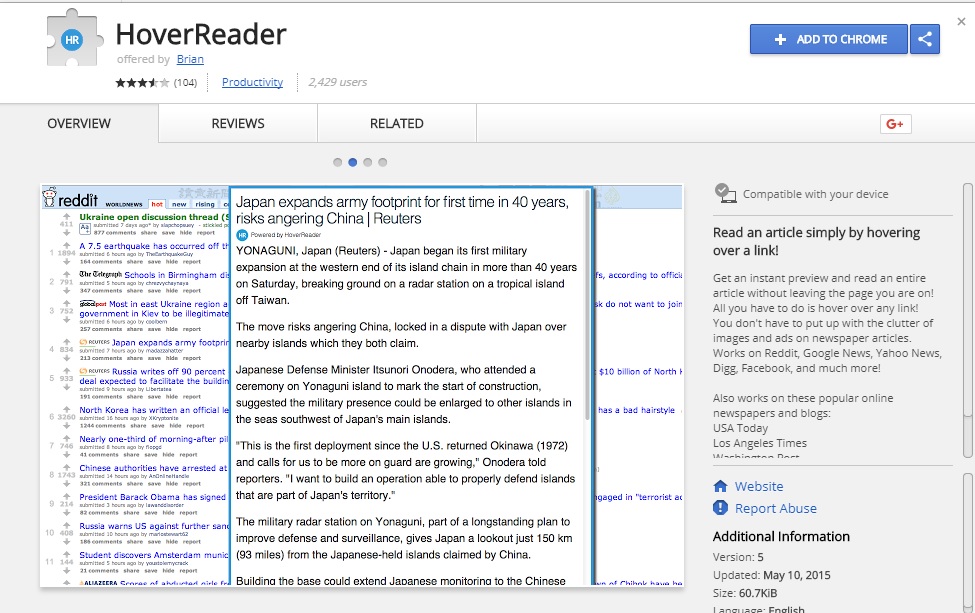Click the reddit alien logo in screenshot
Image resolution: width=975 pixels, height=613 pixels.
(49, 197)
